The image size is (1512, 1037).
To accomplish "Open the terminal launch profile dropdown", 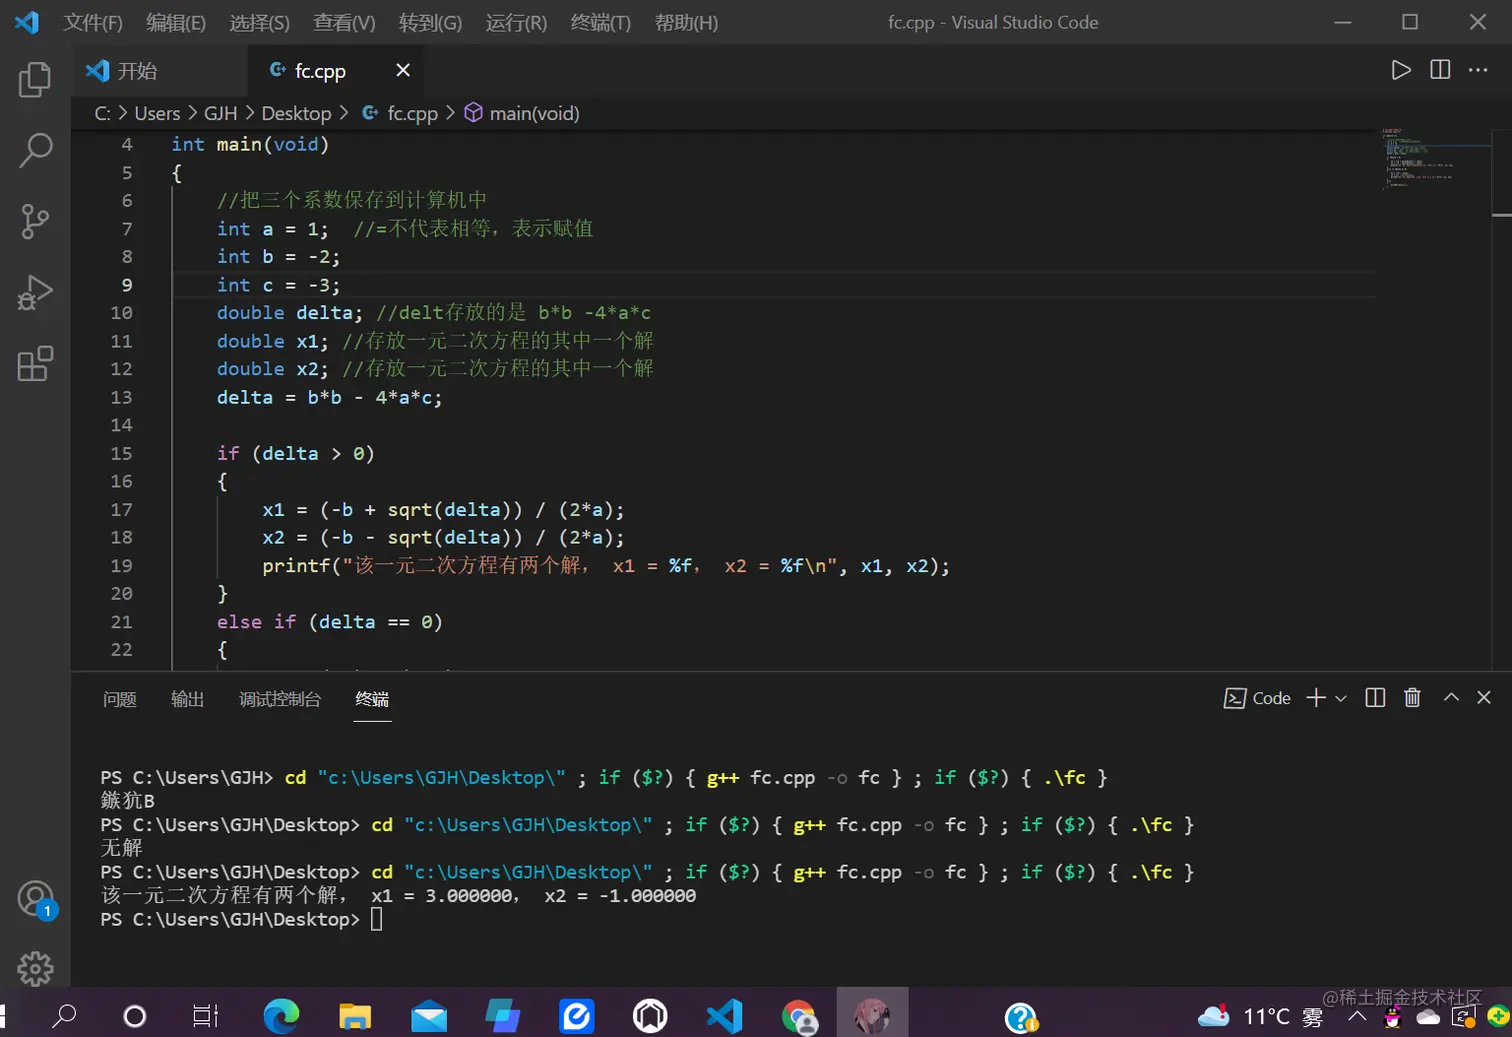I will click(1341, 698).
